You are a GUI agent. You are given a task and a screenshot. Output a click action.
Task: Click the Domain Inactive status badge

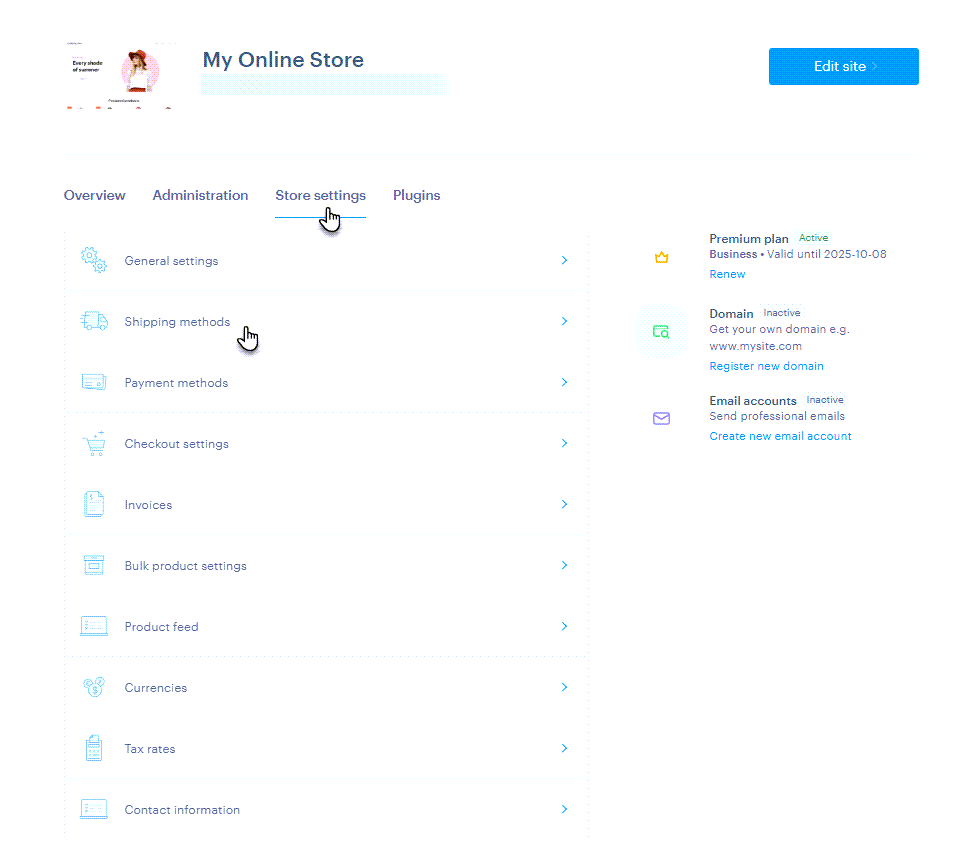(x=781, y=313)
